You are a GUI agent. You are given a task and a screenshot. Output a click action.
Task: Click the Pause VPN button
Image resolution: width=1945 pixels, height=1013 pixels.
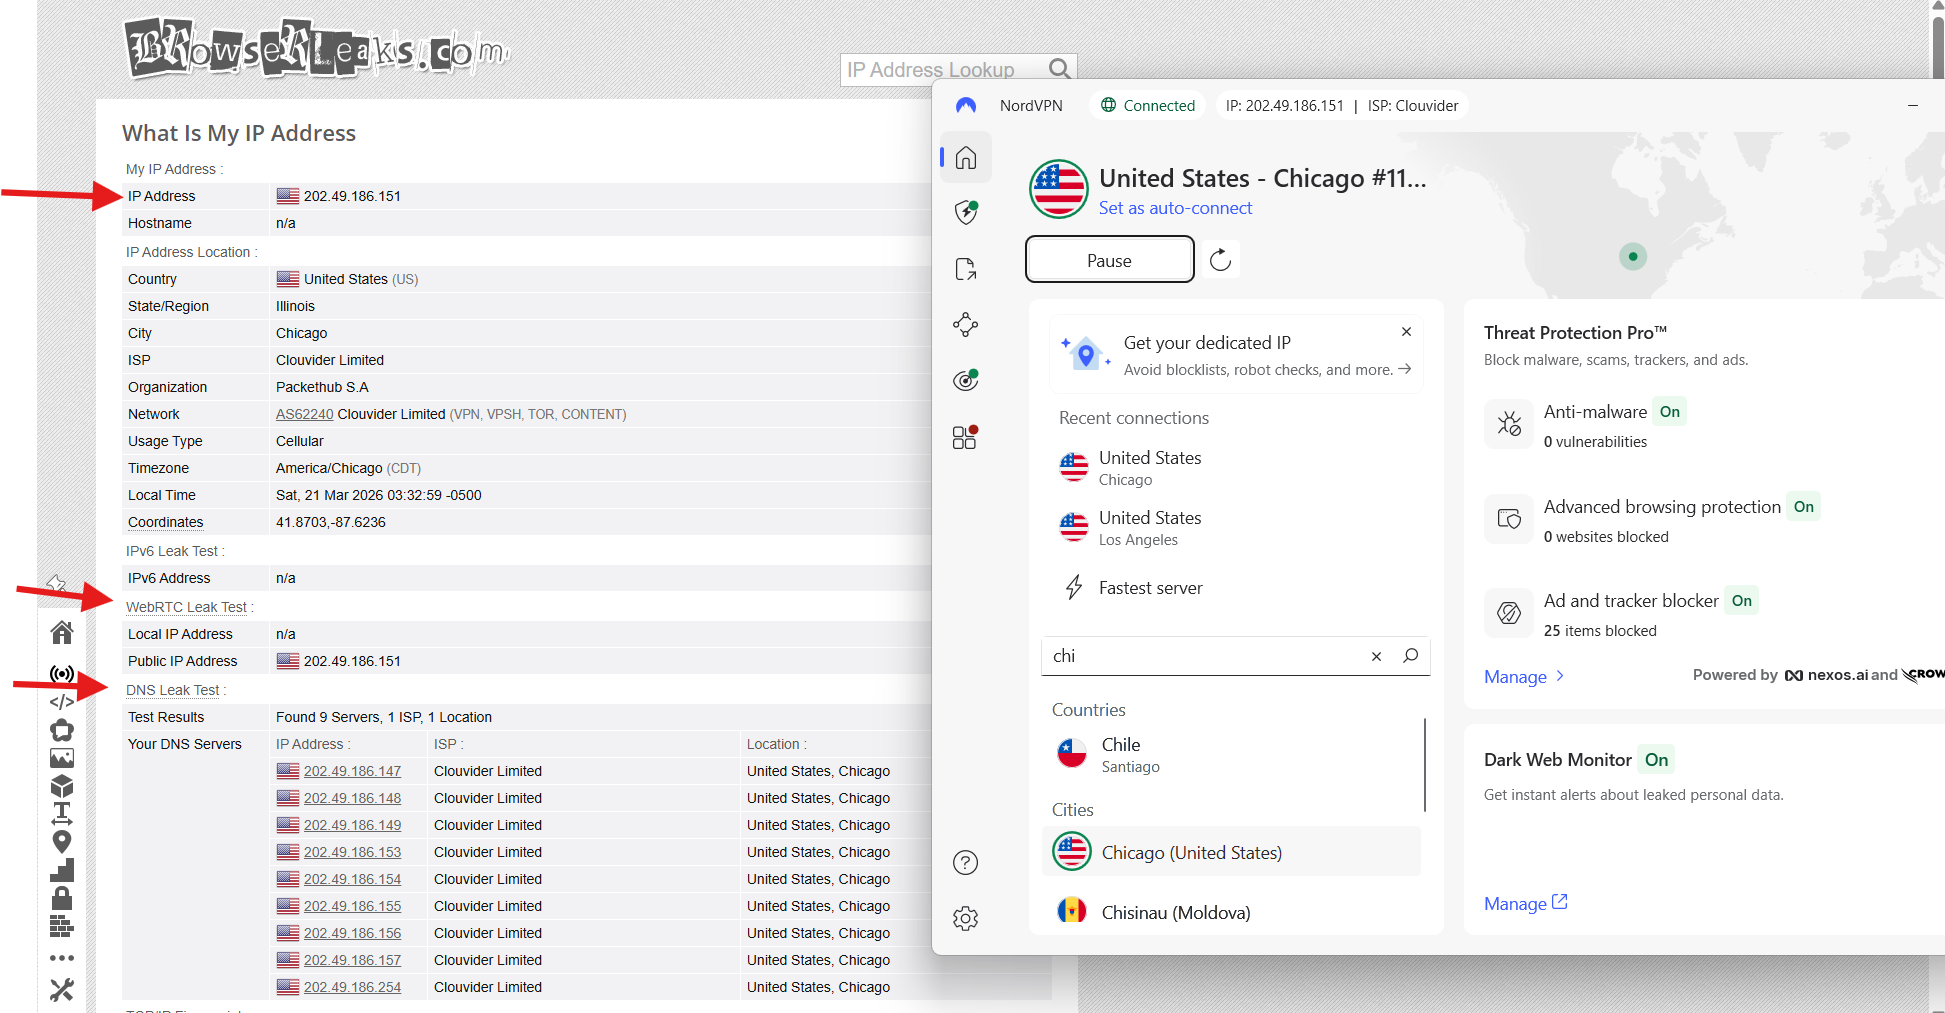[1110, 260]
